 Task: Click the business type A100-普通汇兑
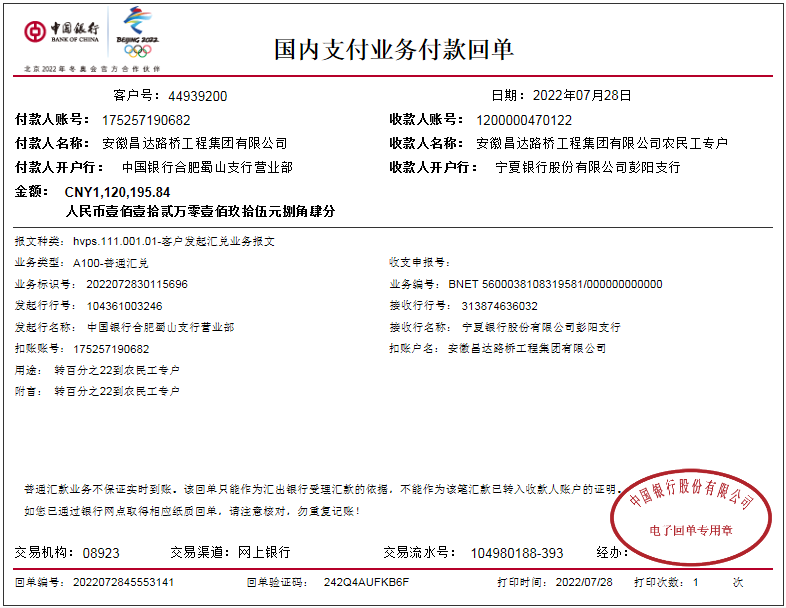click(x=111, y=262)
